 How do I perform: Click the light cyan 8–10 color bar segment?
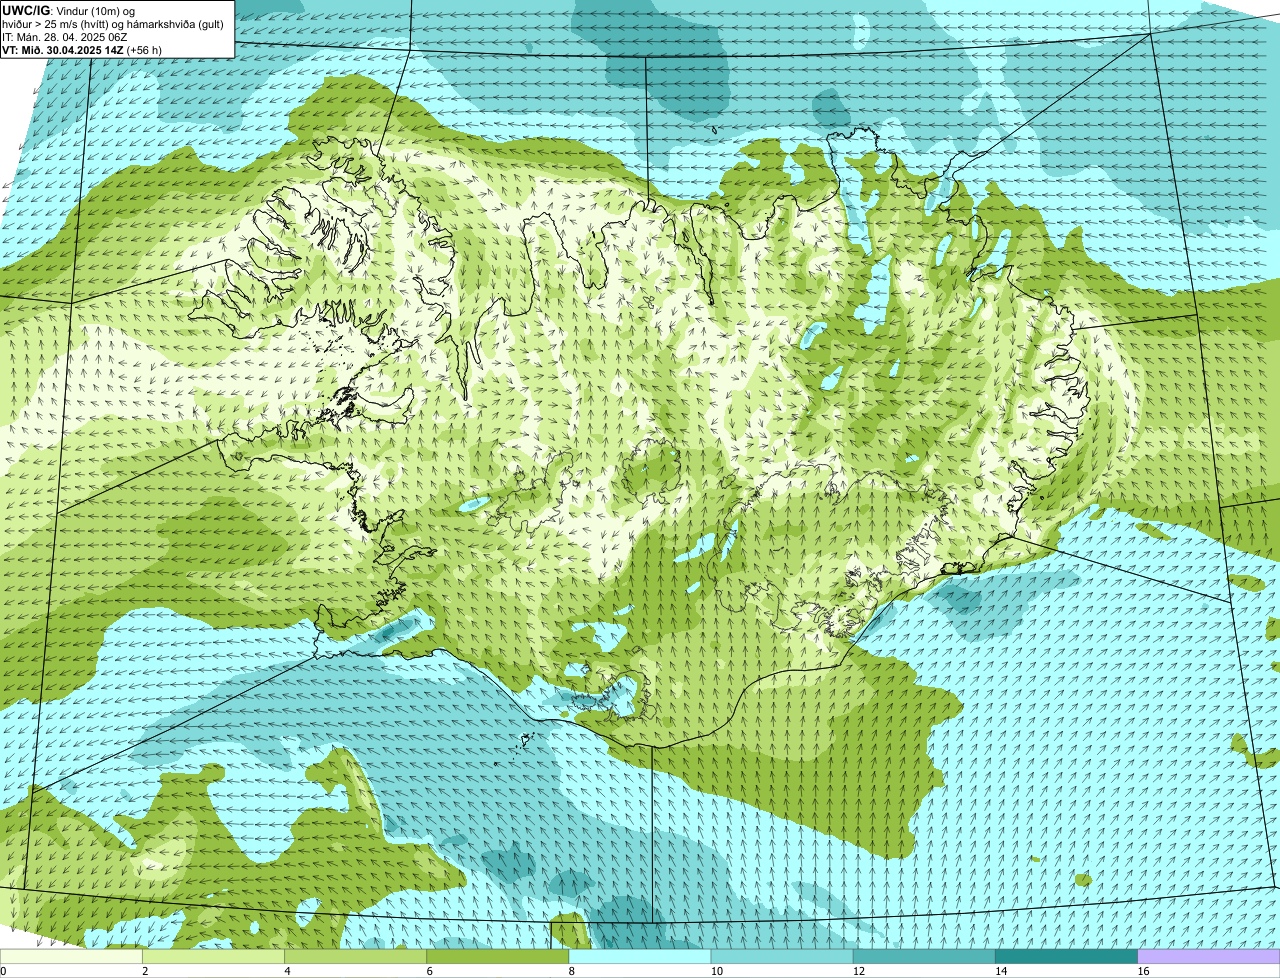tap(640, 956)
